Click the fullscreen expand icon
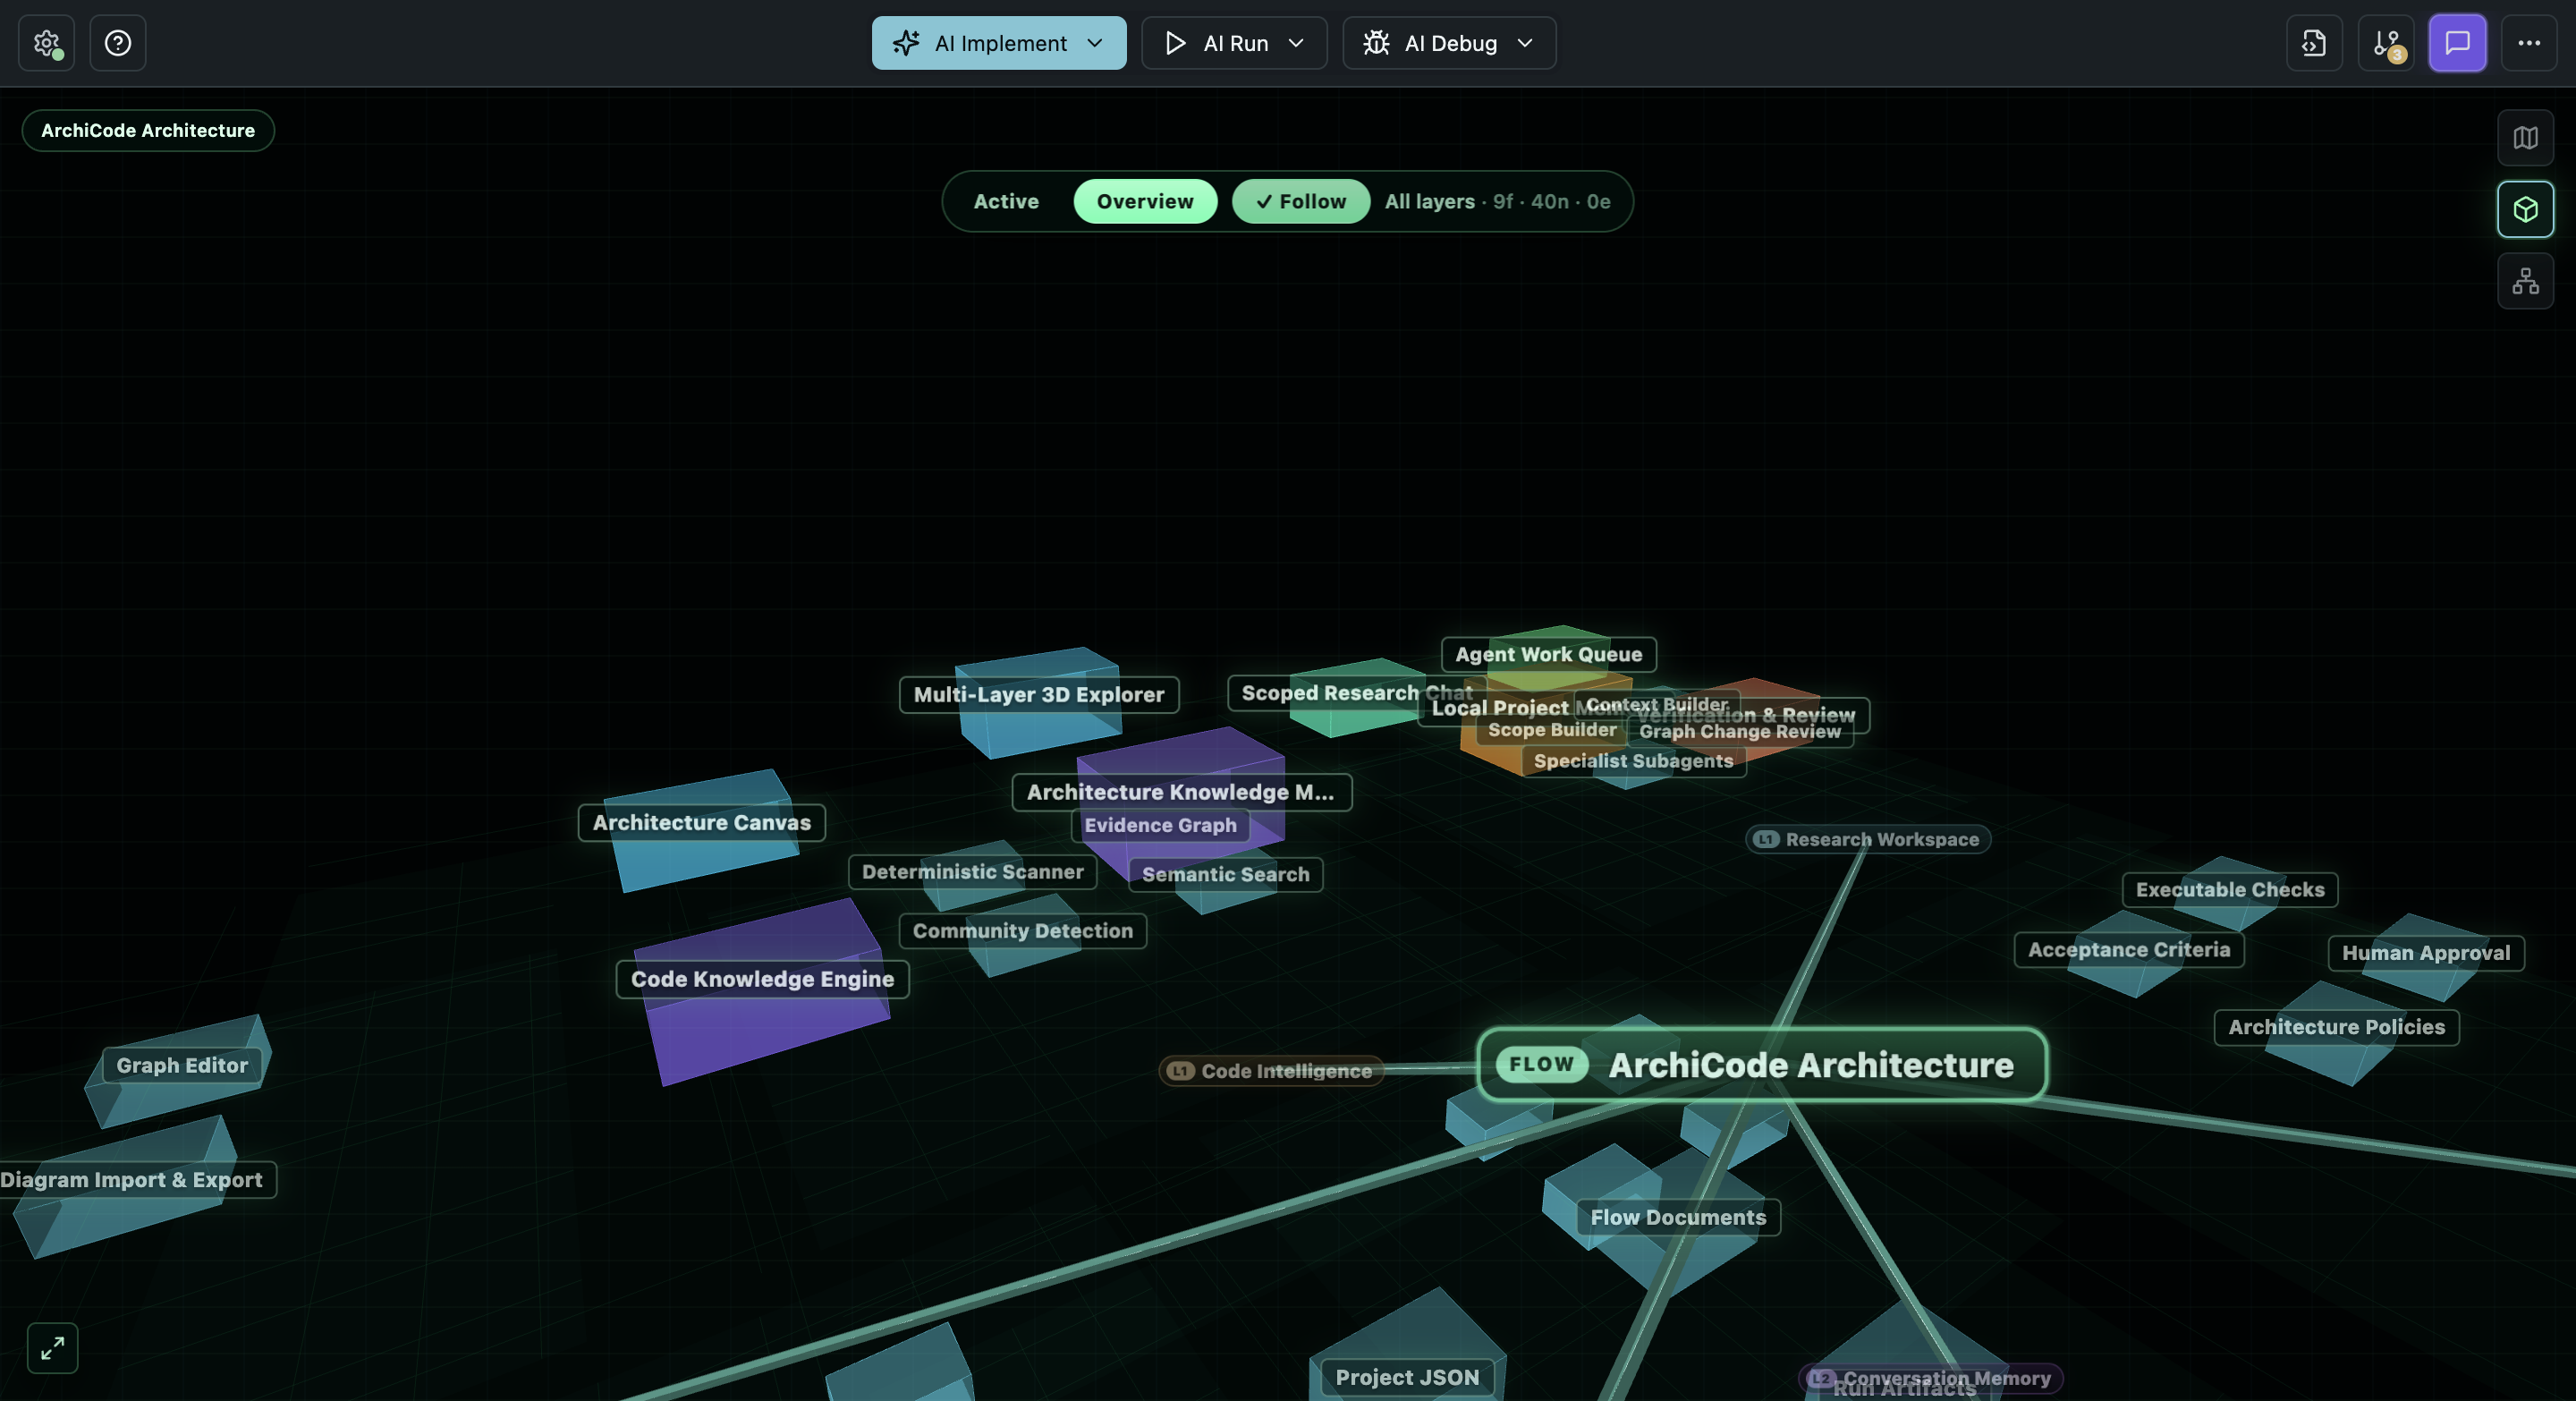 click(52, 1348)
